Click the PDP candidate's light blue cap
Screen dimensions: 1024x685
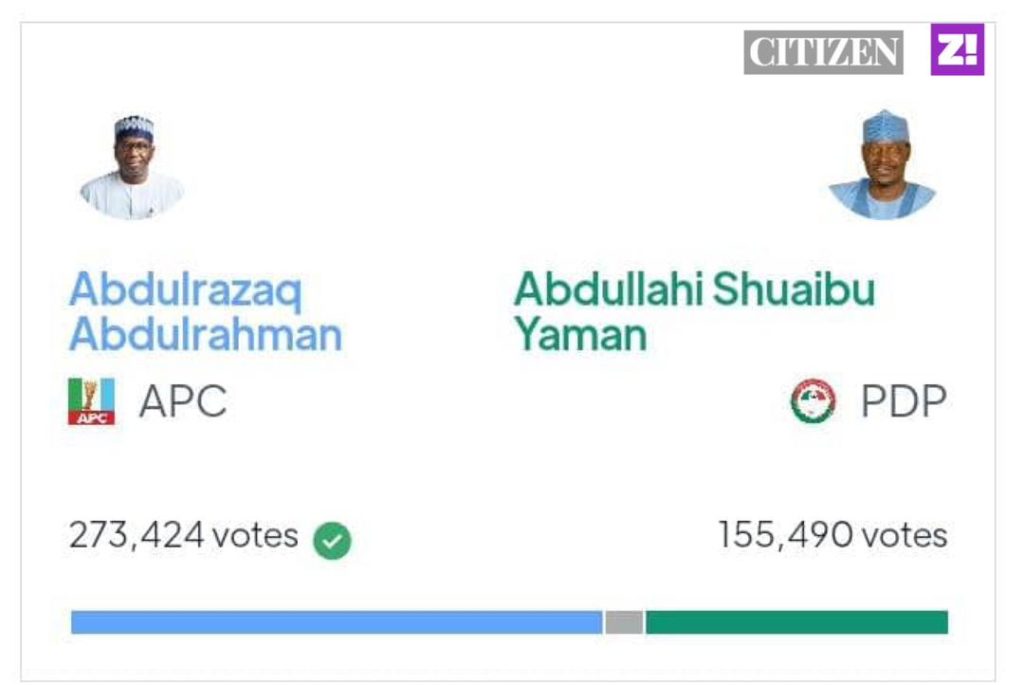pos(884,126)
